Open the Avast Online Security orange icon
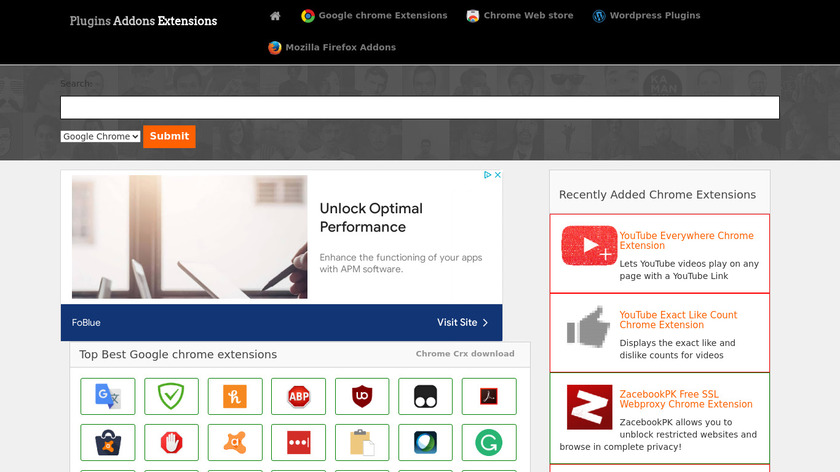Image resolution: width=840 pixels, height=472 pixels. tap(235, 443)
